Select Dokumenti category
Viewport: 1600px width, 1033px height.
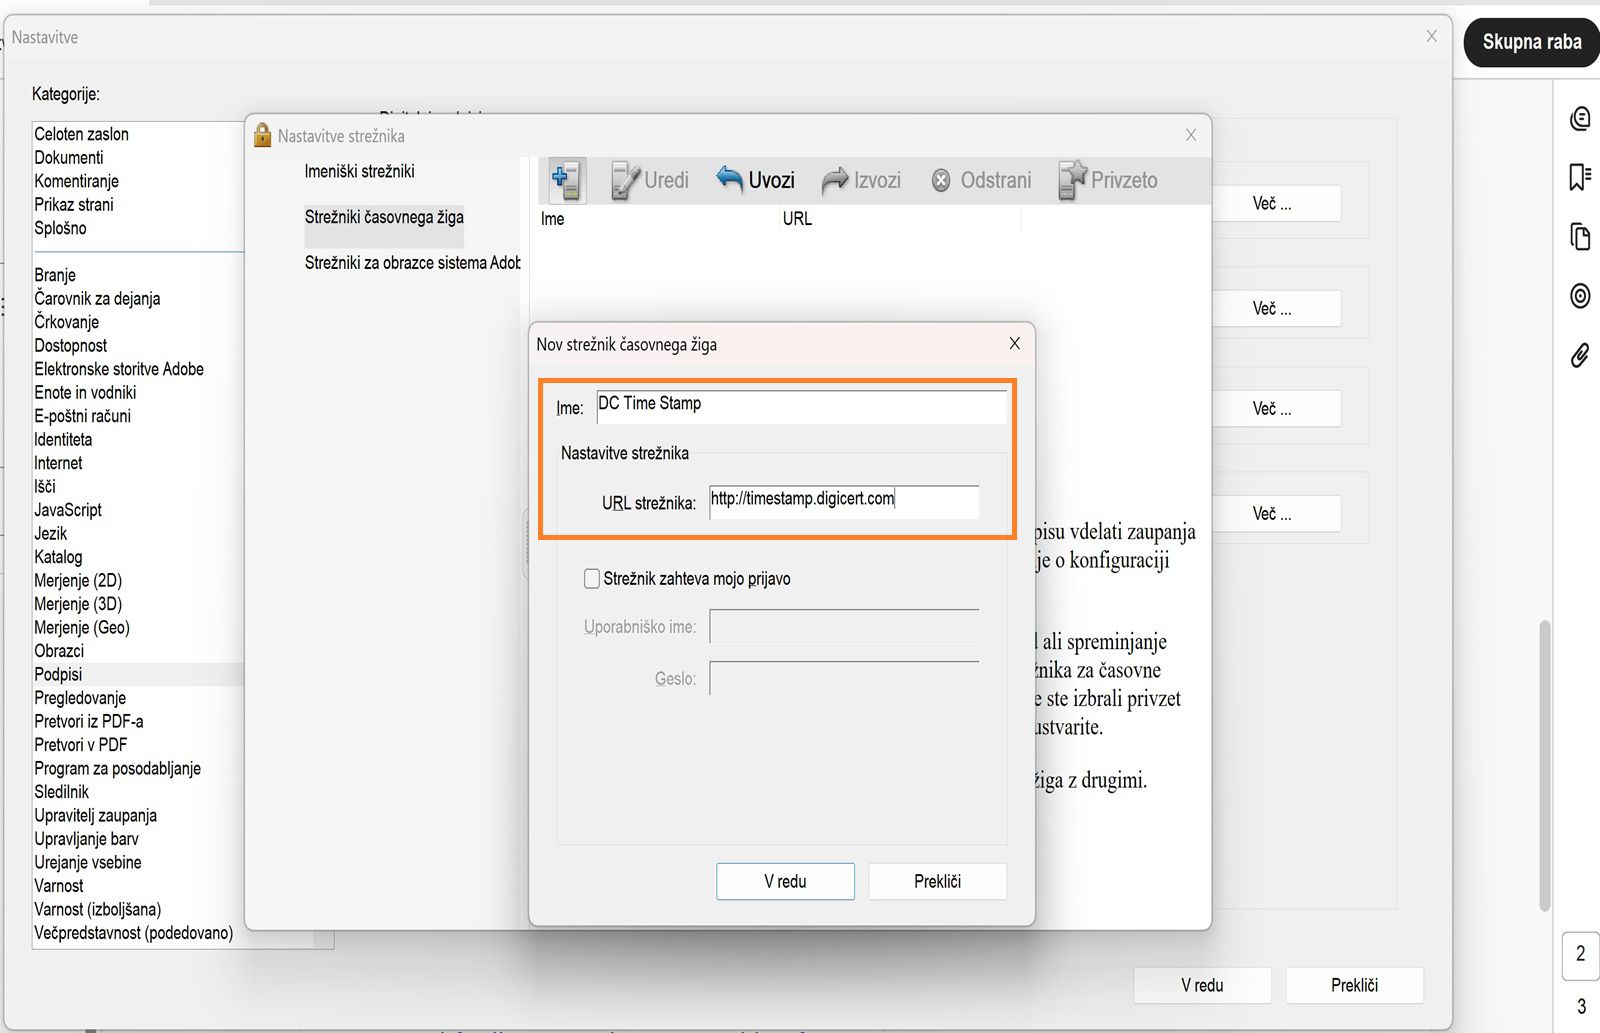coord(69,158)
